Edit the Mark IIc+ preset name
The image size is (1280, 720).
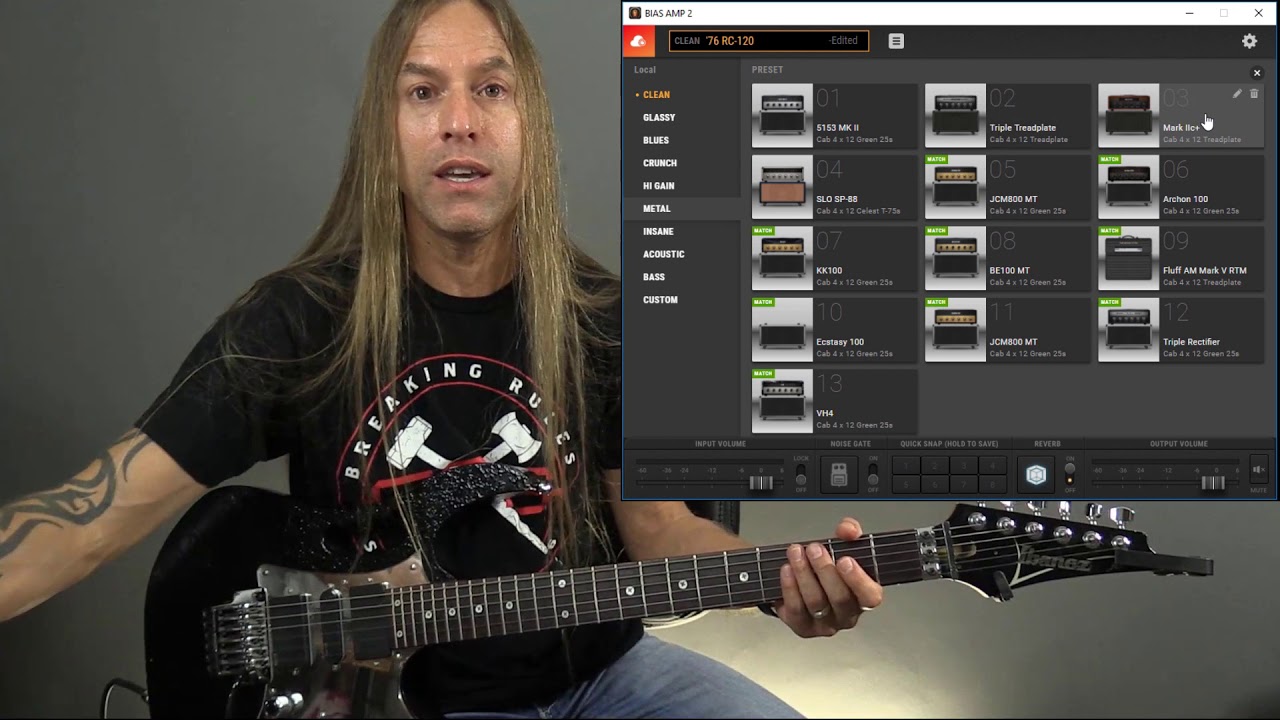tap(1237, 94)
